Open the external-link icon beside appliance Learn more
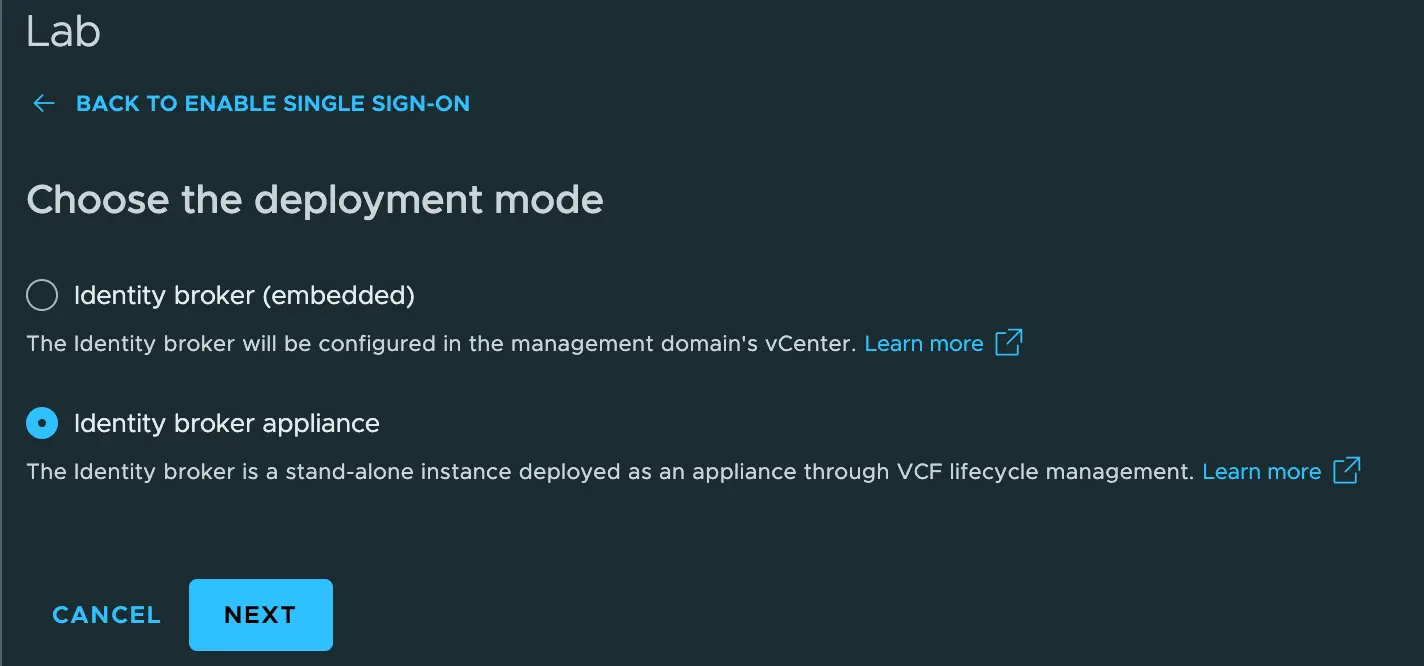Image resolution: width=1424 pixels, height=666 pixels. [x=1348, y=471]
